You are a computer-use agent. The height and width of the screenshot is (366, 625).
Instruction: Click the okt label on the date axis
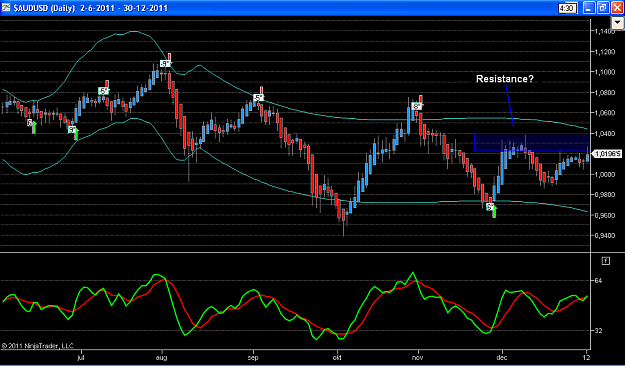click(x=338, y=357)
